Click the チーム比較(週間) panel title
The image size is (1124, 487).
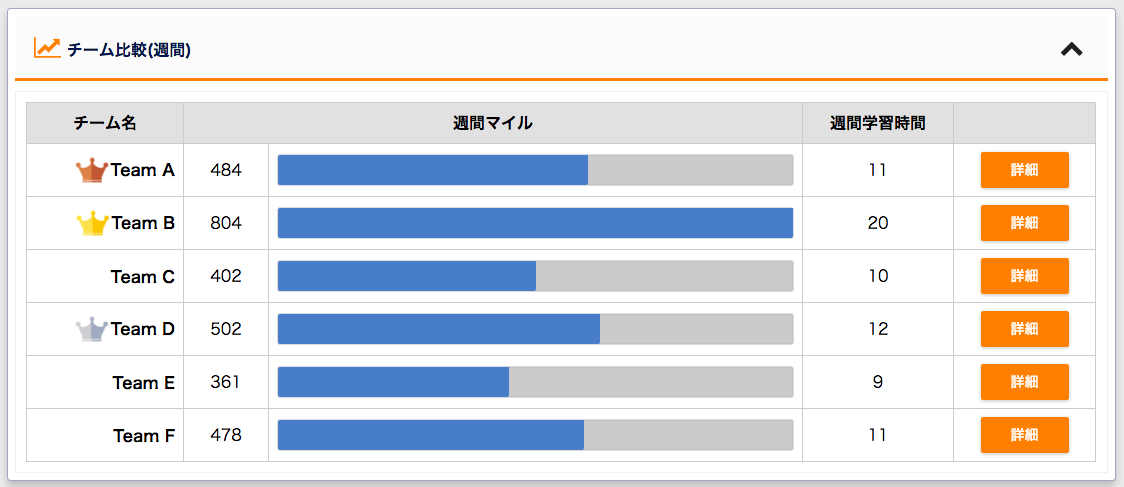tap(129, 50)
